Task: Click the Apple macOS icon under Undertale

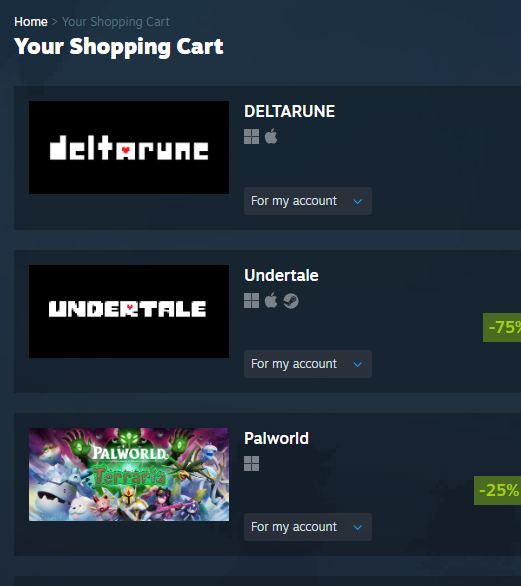Action: (271, 300)
